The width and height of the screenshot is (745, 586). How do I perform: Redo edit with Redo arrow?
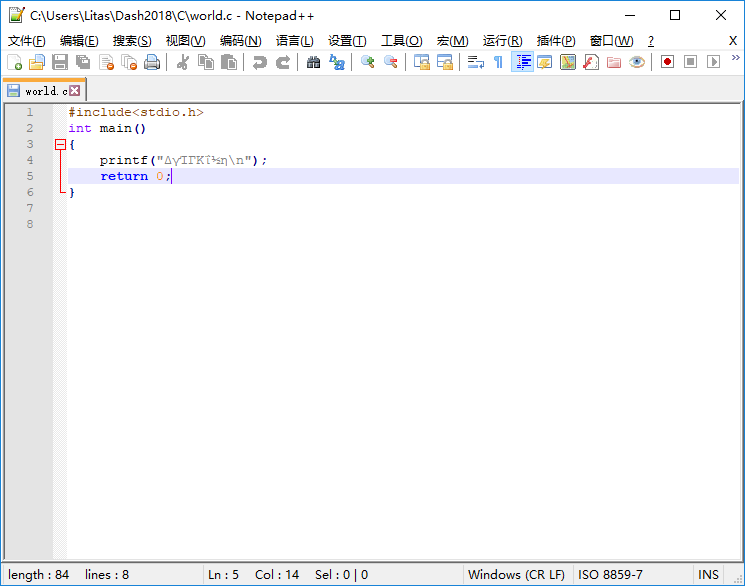click(x=283, y=62)
